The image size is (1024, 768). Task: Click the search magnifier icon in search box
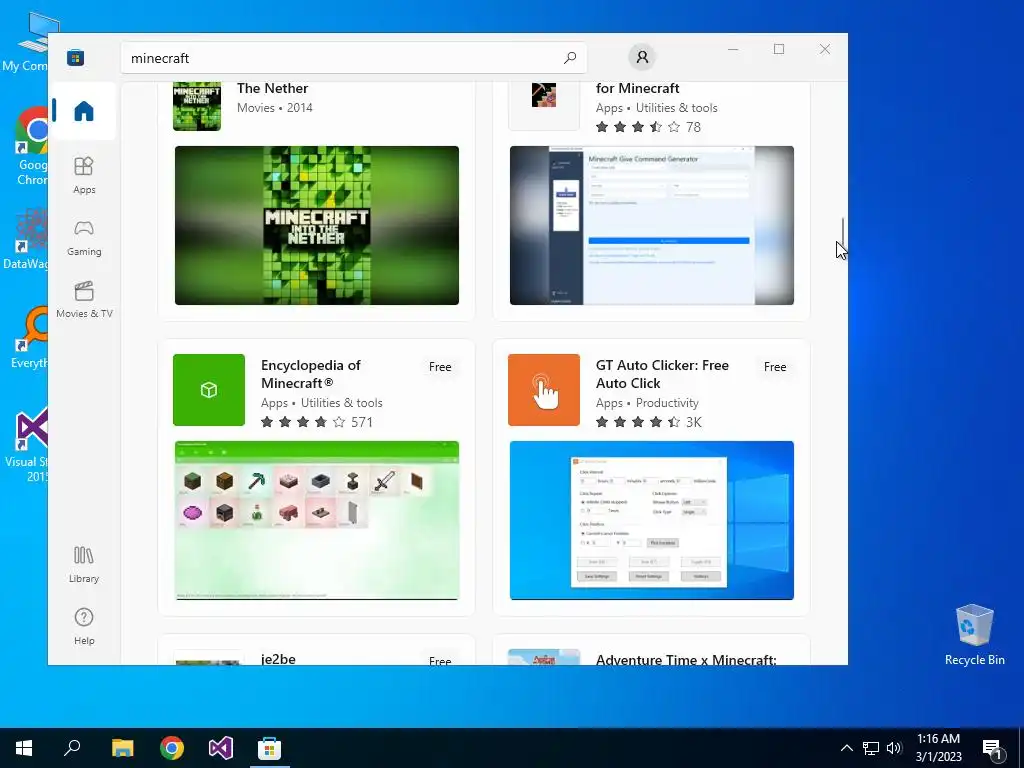tap(569, 57)
